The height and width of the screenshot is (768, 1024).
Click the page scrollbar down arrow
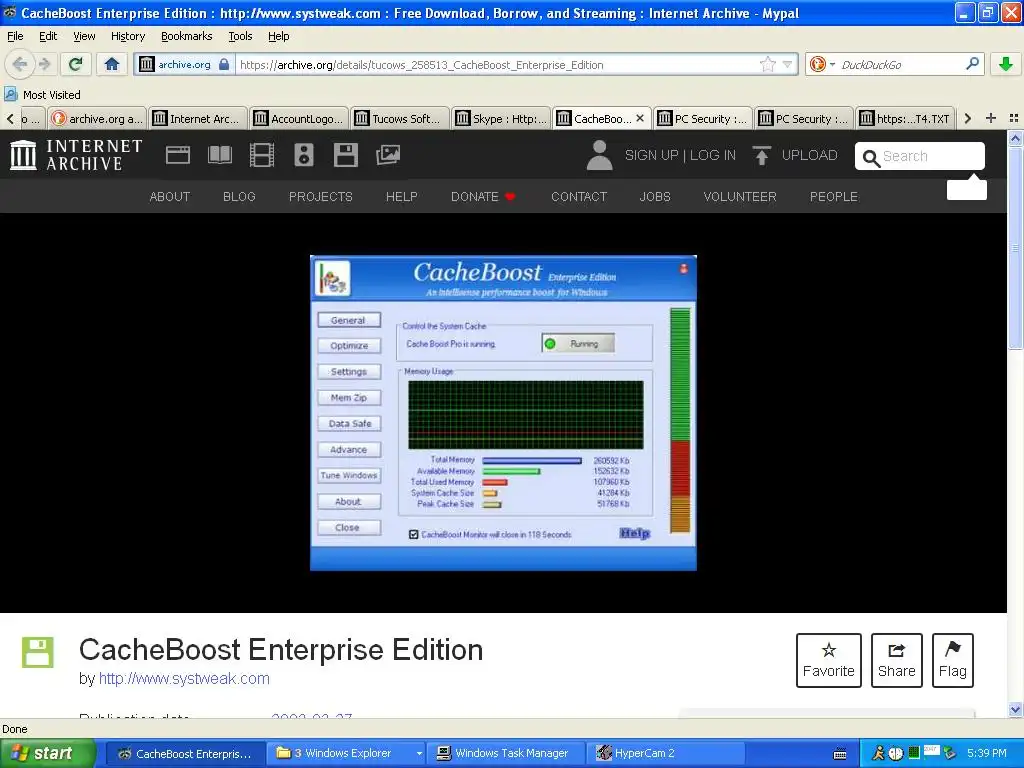point(1015,709)
